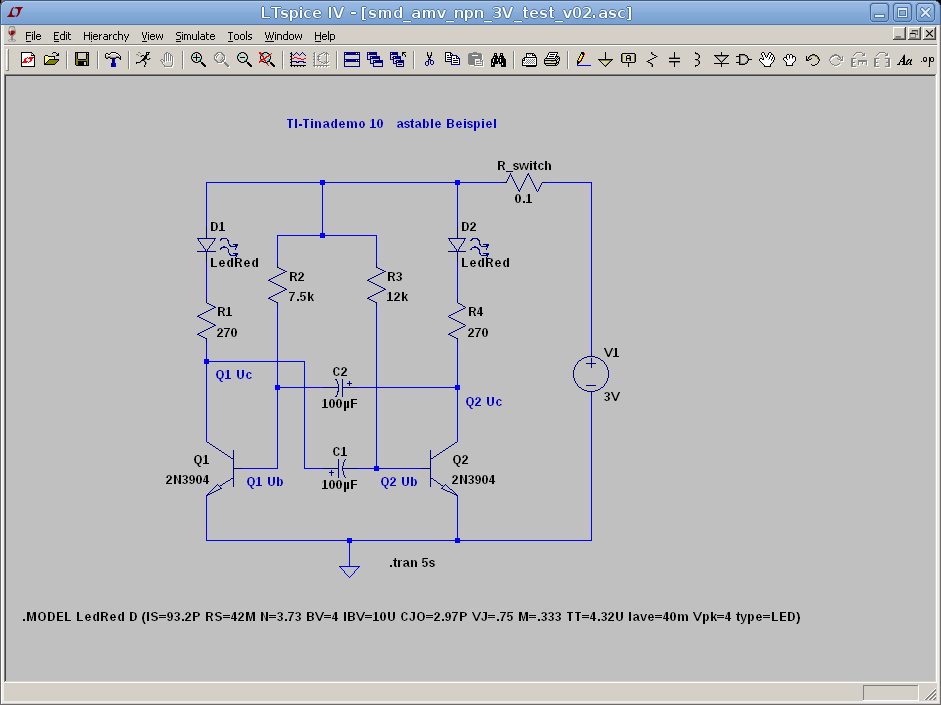Screen dimensions: 941x705
Task: Open the Window menu
Action: pos(283,36)
